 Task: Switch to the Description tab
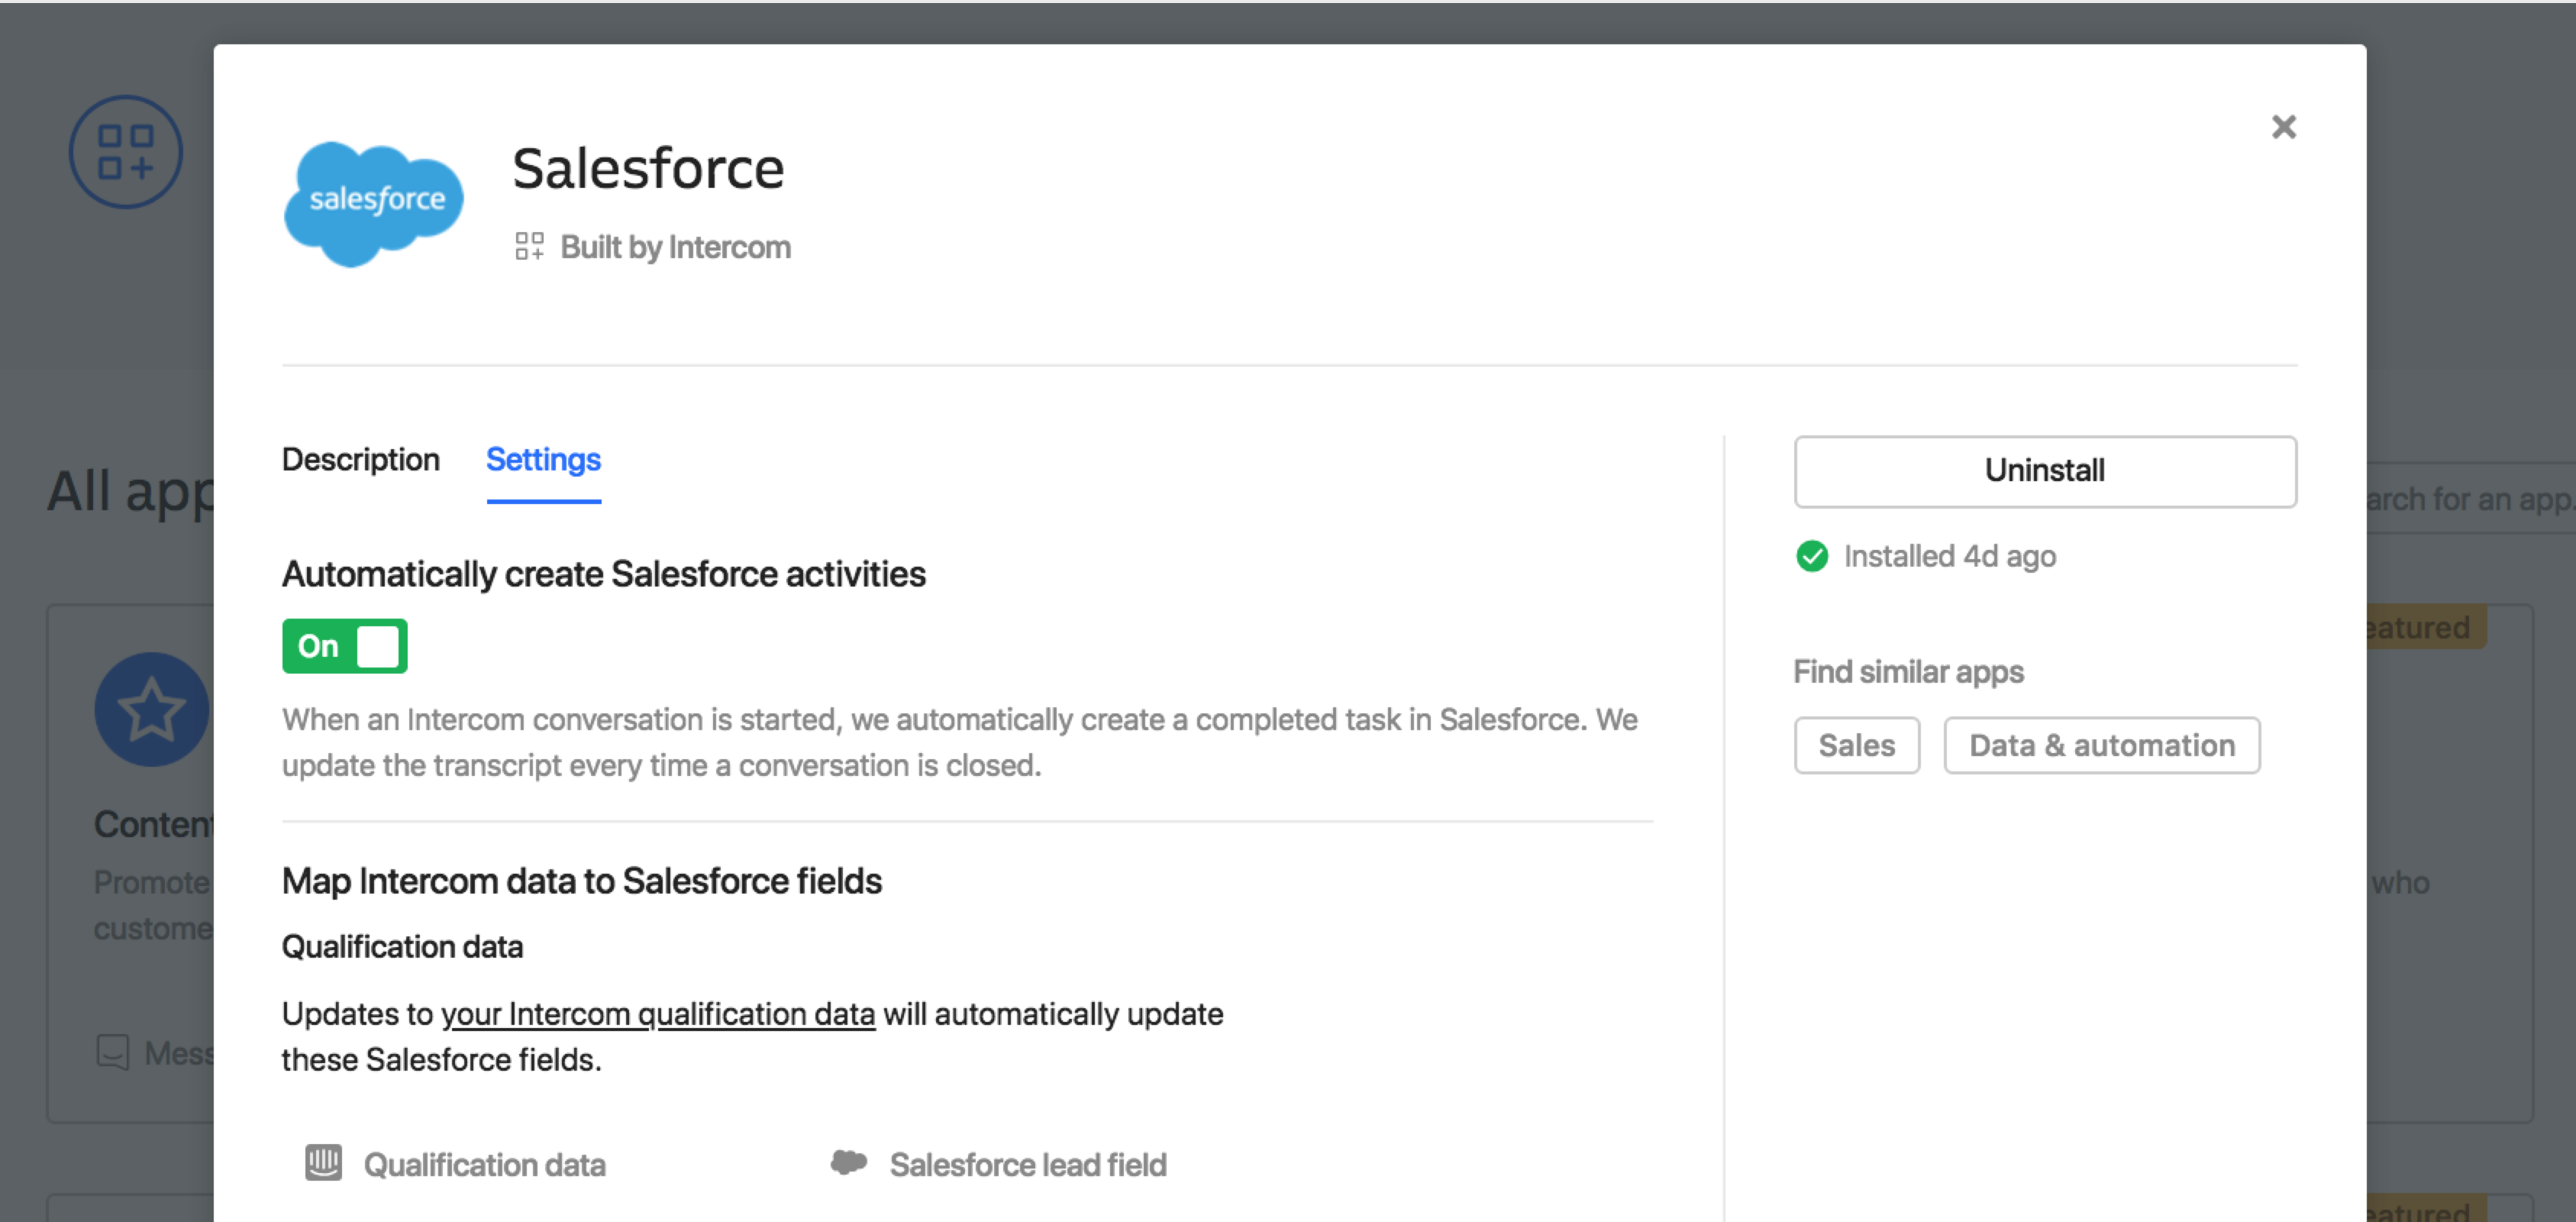(362, 460)
